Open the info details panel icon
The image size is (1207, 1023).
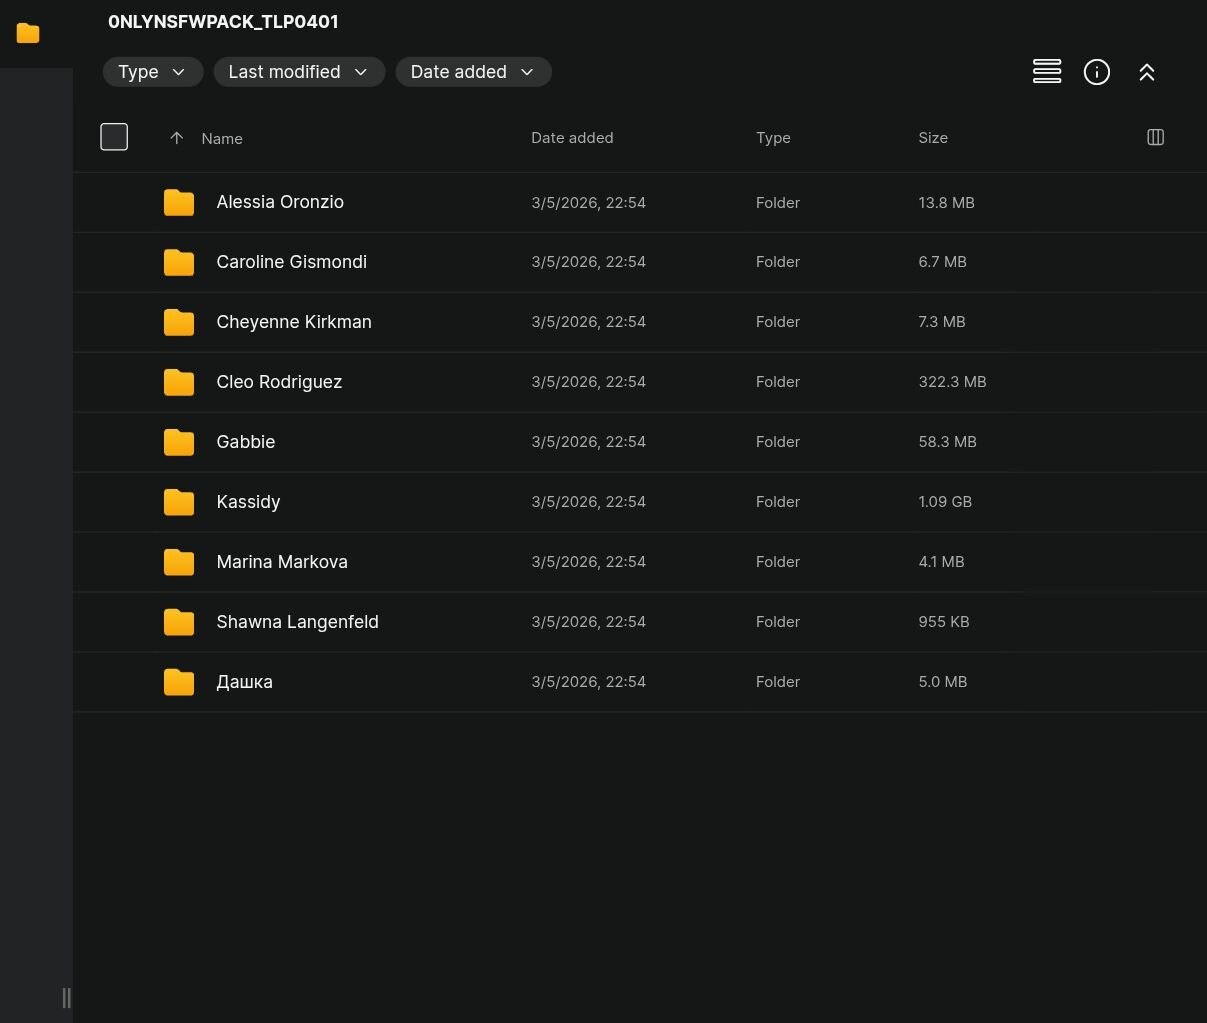[1097, 72]
